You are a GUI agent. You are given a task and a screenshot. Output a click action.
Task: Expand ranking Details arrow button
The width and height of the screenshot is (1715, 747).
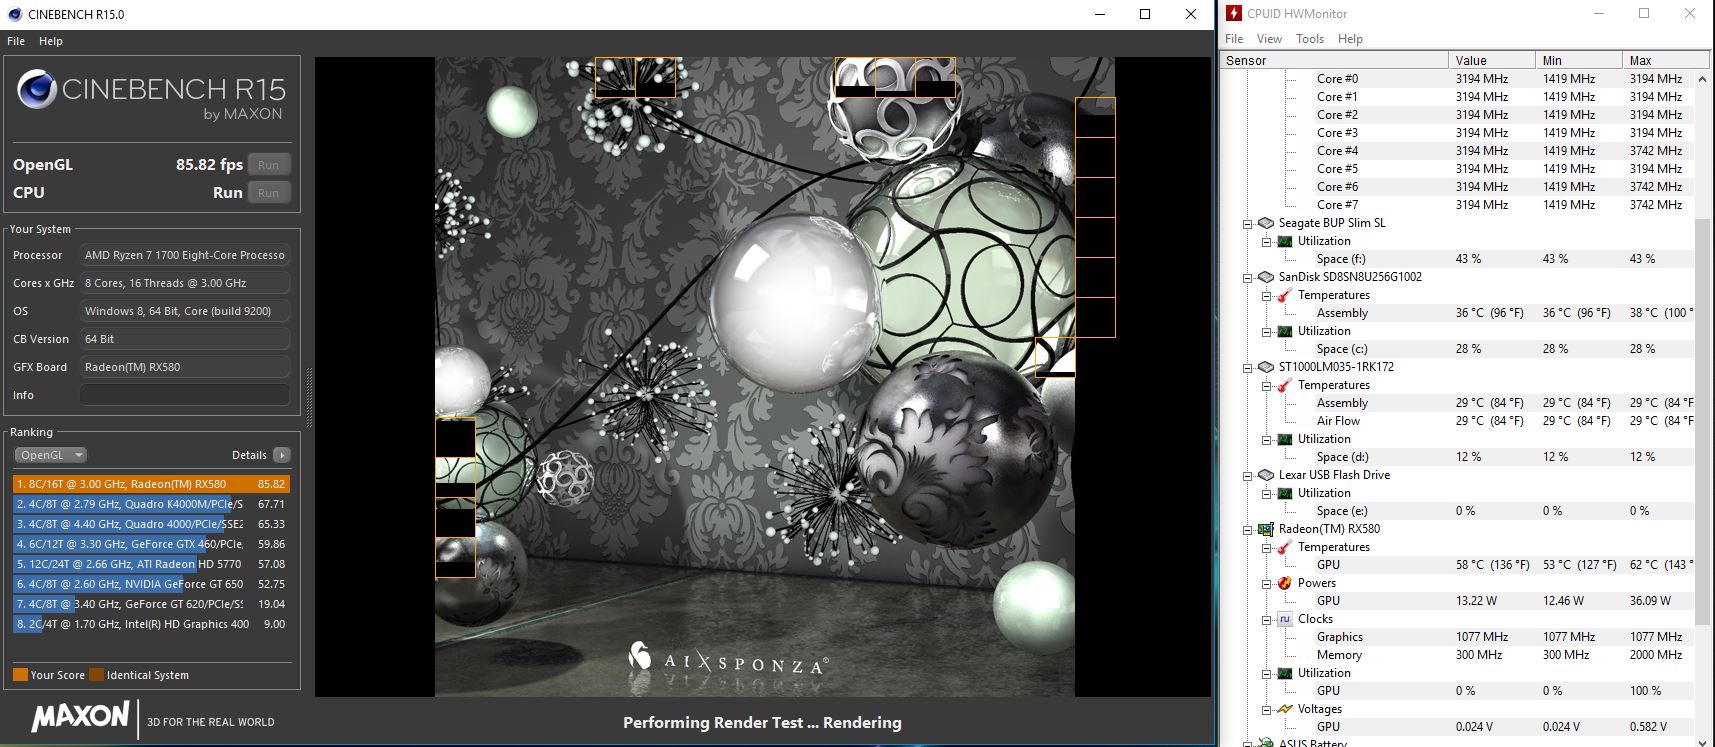coord(282,455)
